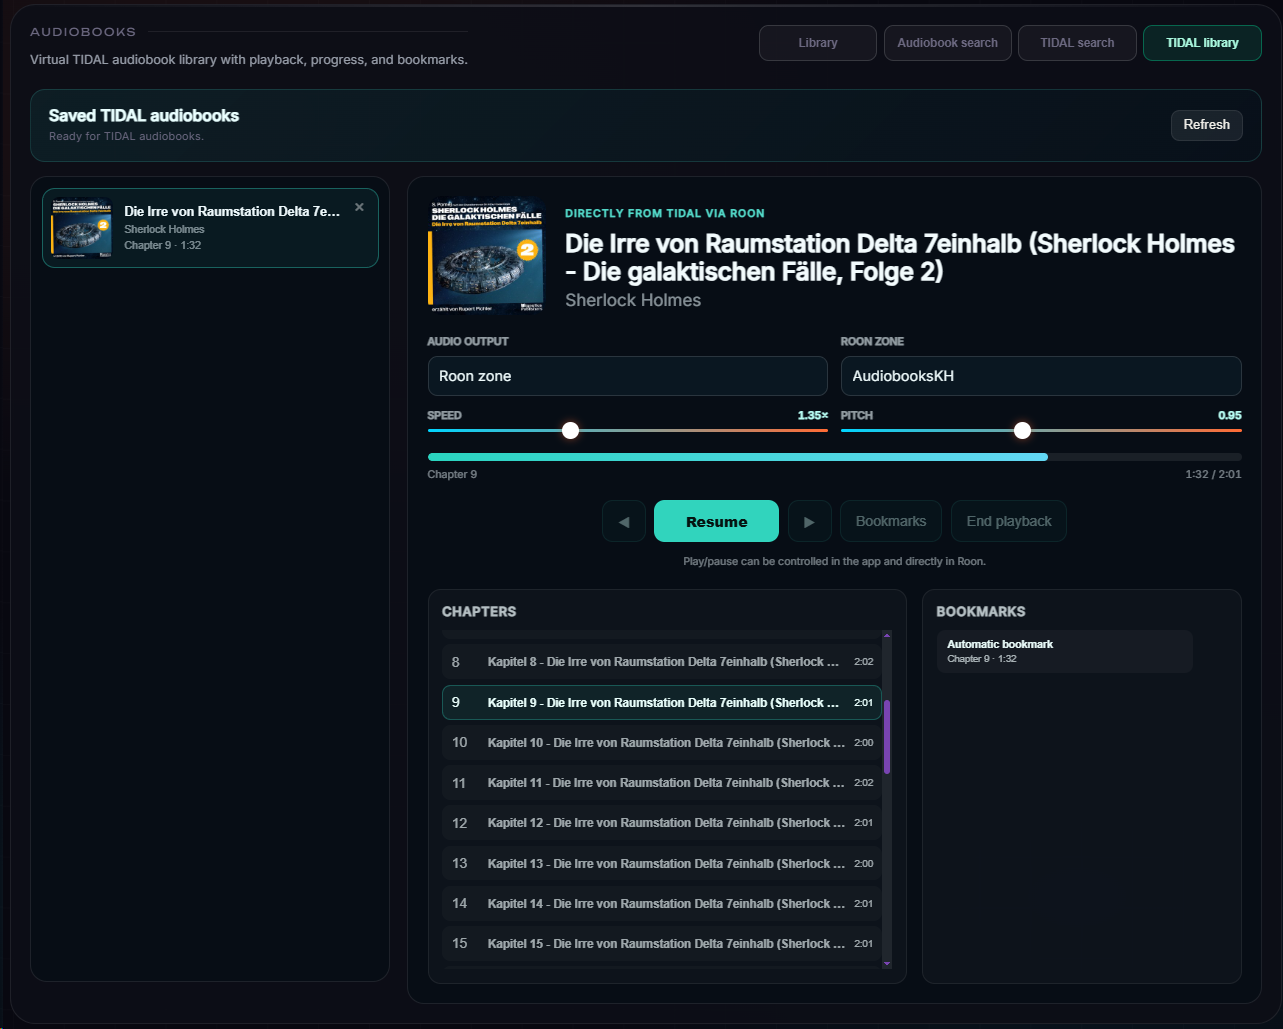Refresh the saved TIDAL audiobooks
This screenshot has width=1283, height=1029.
[x=1207, y=125]
